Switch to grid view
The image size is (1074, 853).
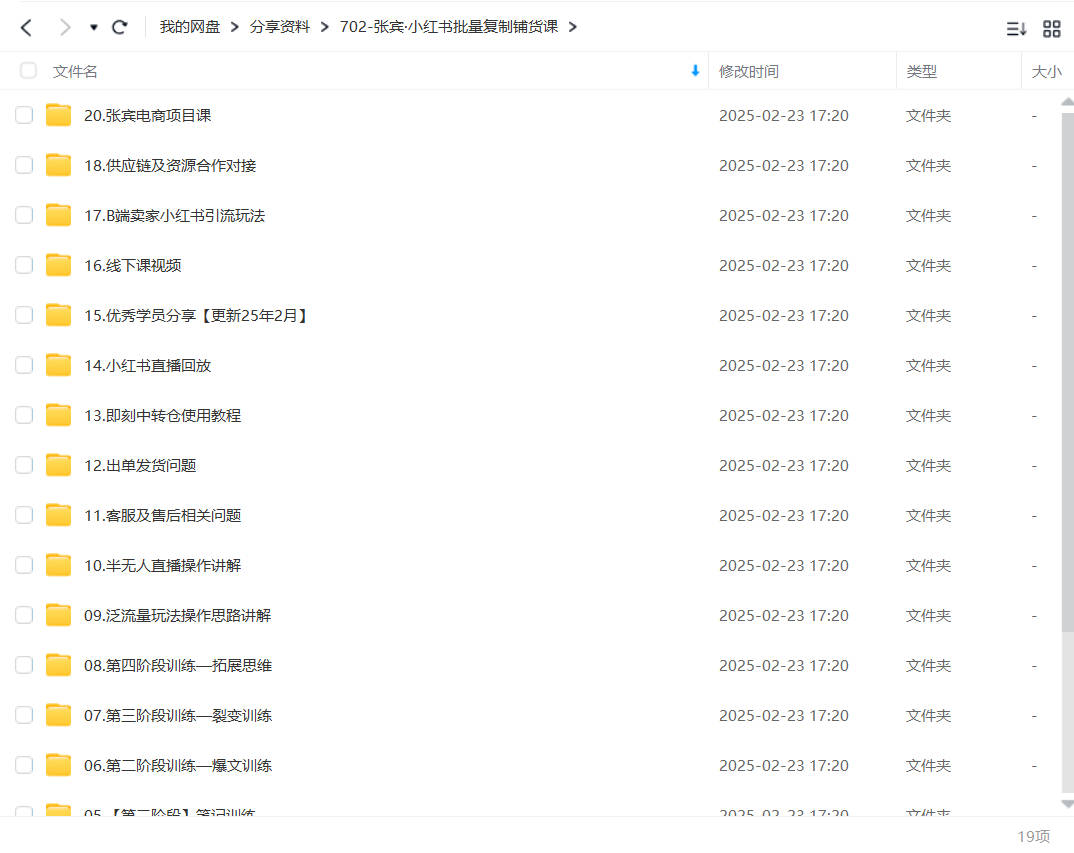tap(1051, 29)
